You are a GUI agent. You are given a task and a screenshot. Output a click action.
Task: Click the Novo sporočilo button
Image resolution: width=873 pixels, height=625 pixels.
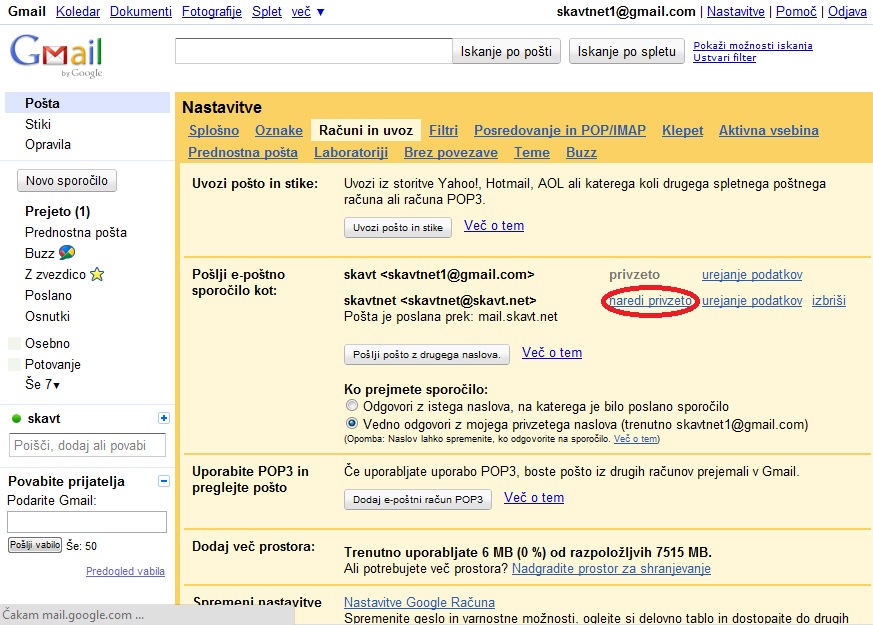coord(67,180)
